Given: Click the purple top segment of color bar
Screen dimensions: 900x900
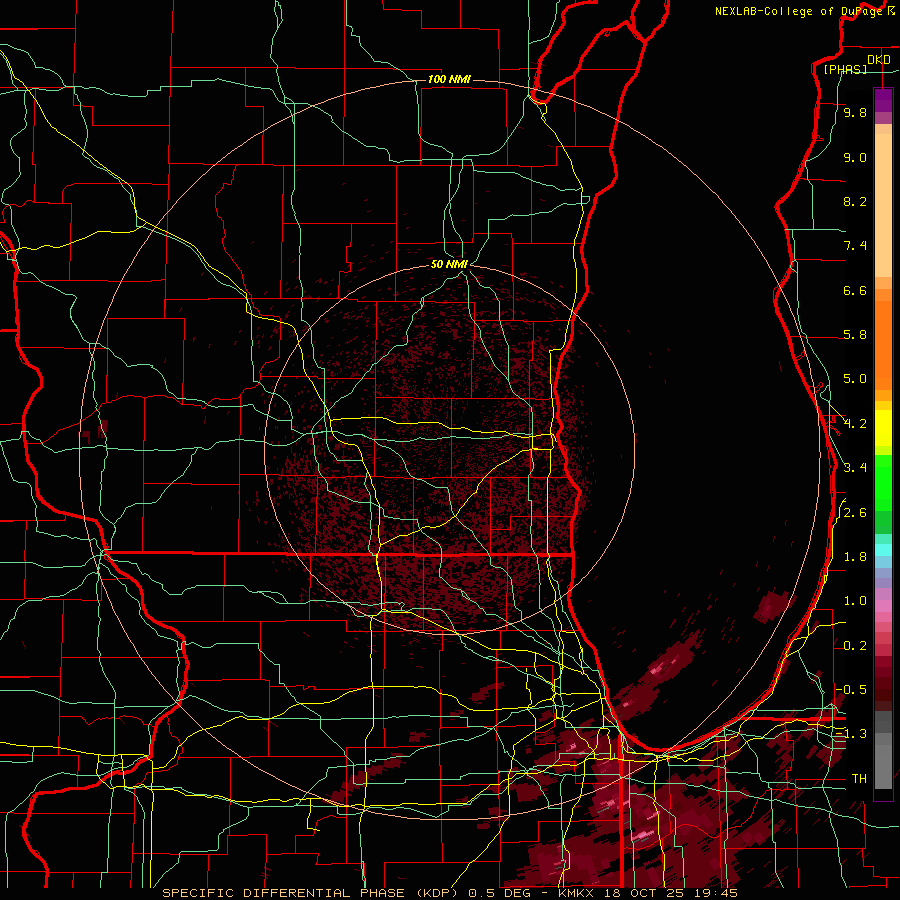Looking at the screenshot, I should click(x=883, y=100).
